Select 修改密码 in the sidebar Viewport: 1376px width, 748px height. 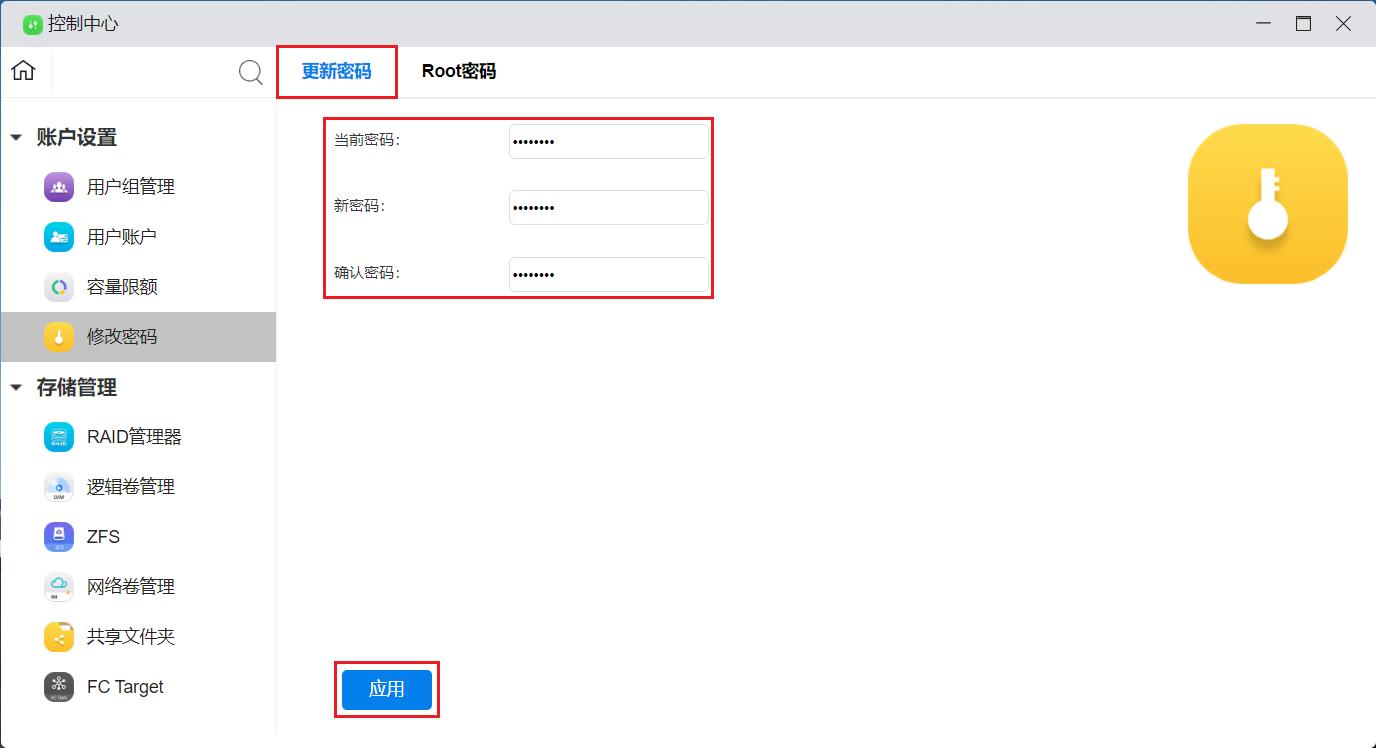[x=122, y=337]
